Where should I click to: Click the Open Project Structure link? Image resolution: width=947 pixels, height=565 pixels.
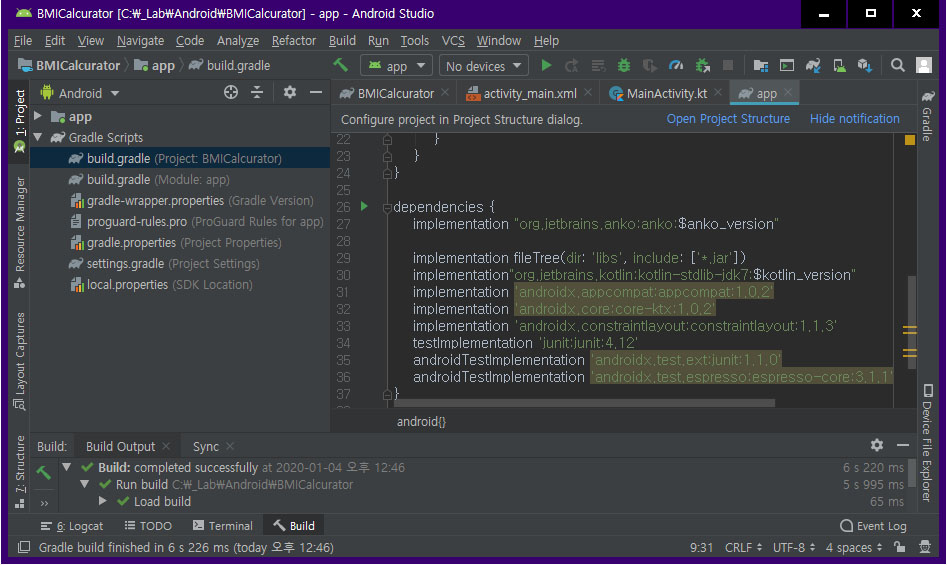(x=728, y=119)
